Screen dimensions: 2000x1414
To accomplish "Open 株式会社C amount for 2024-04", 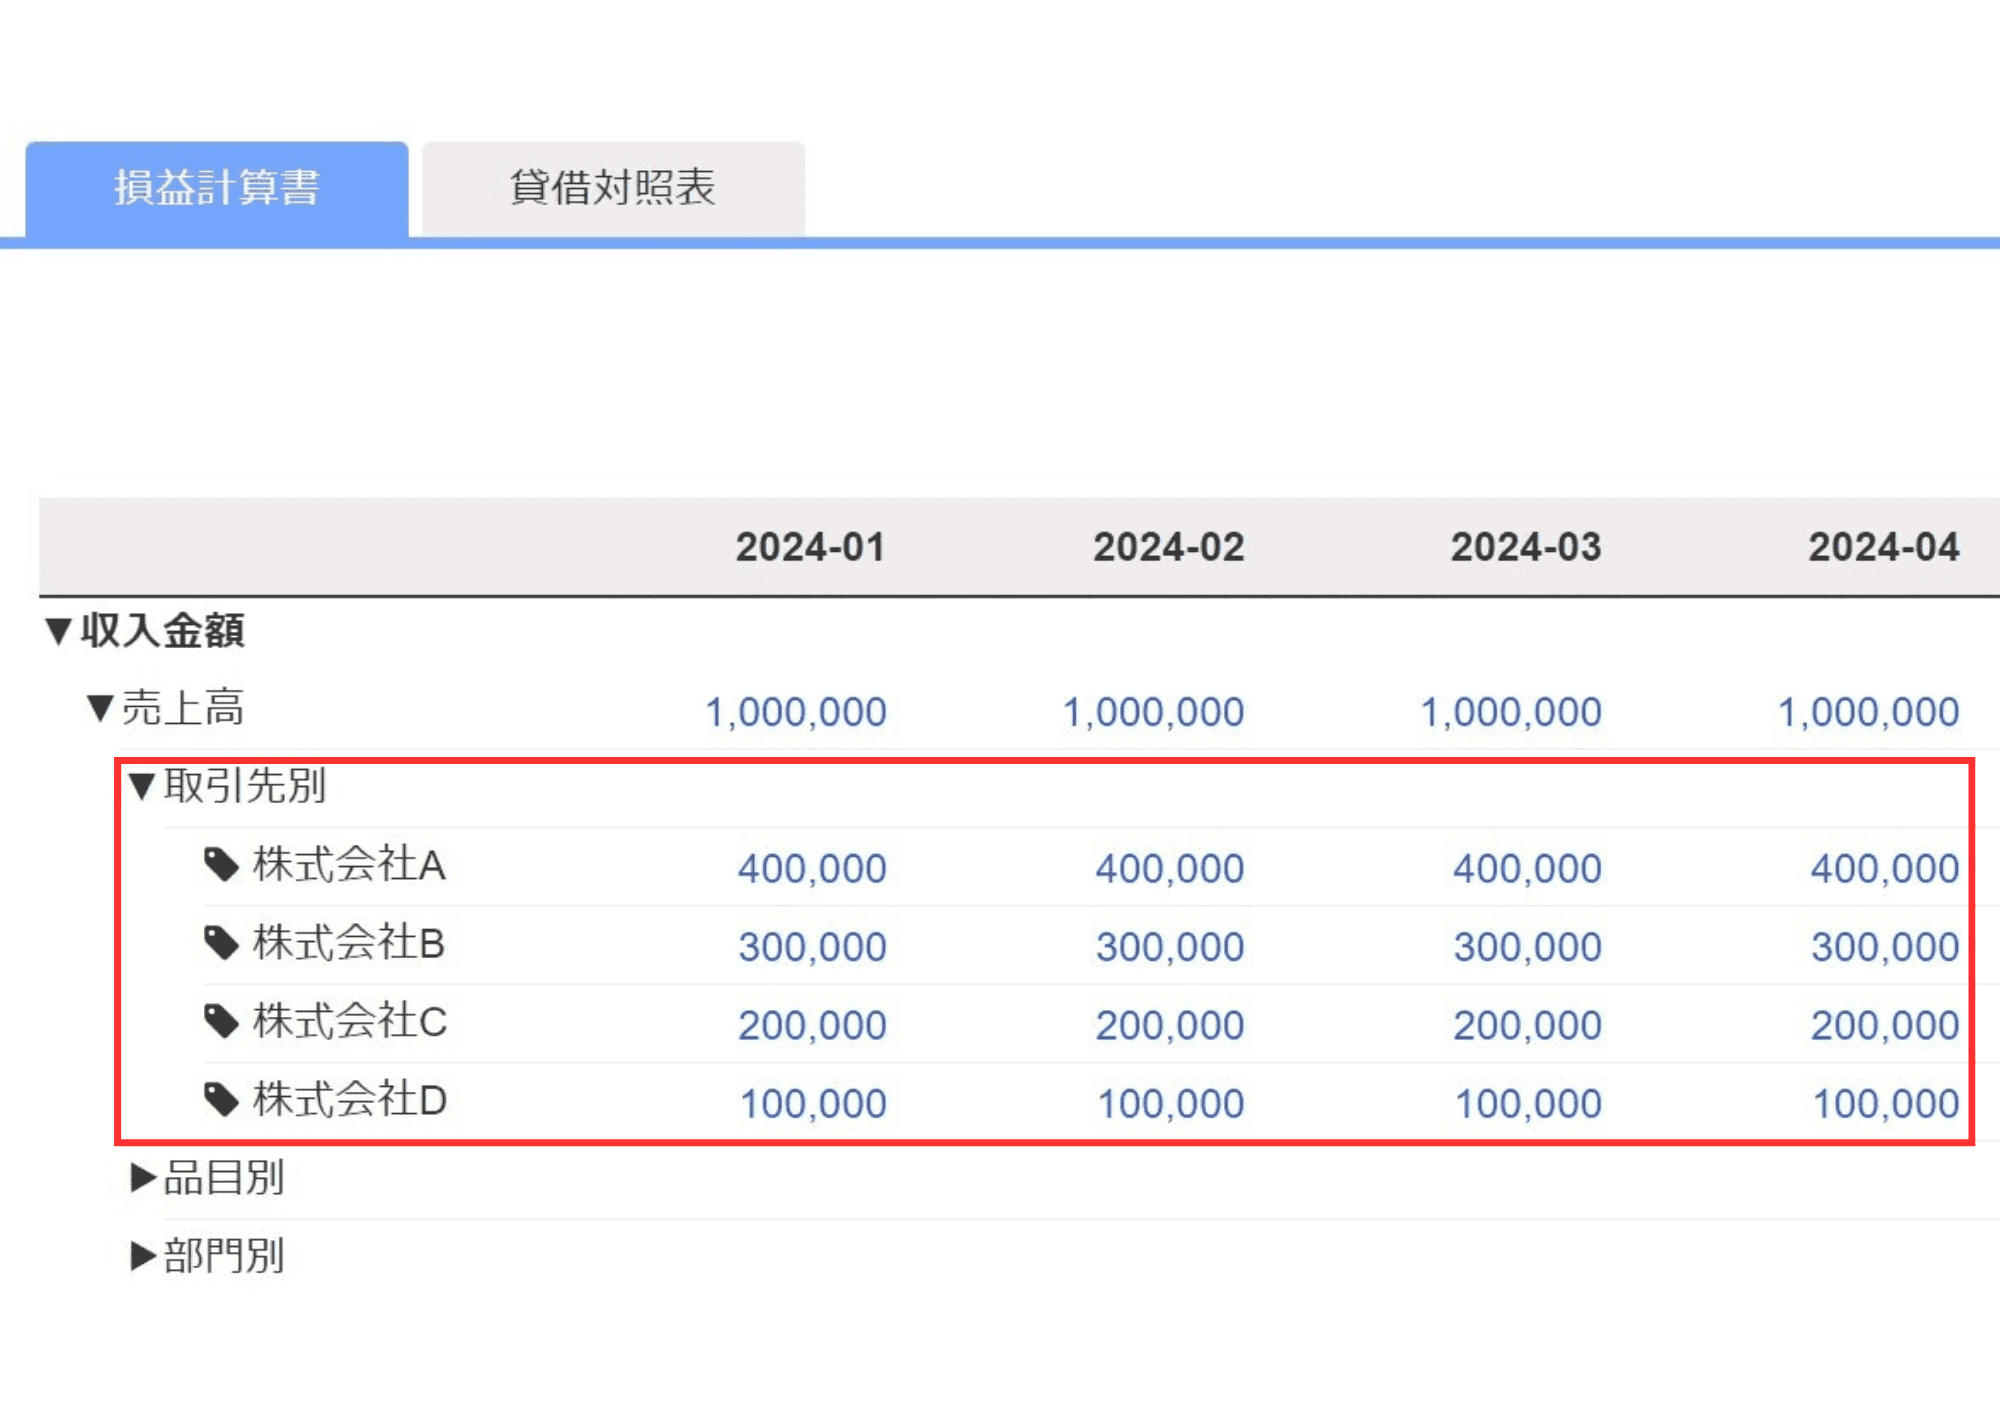I will click(1884, 1025).
